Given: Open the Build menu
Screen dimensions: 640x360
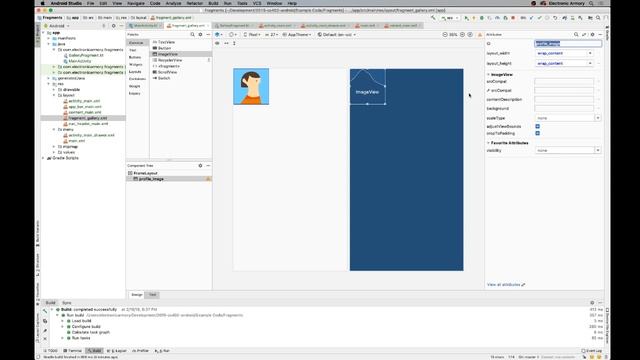Looking at the screenshot, I should (213, 3).
